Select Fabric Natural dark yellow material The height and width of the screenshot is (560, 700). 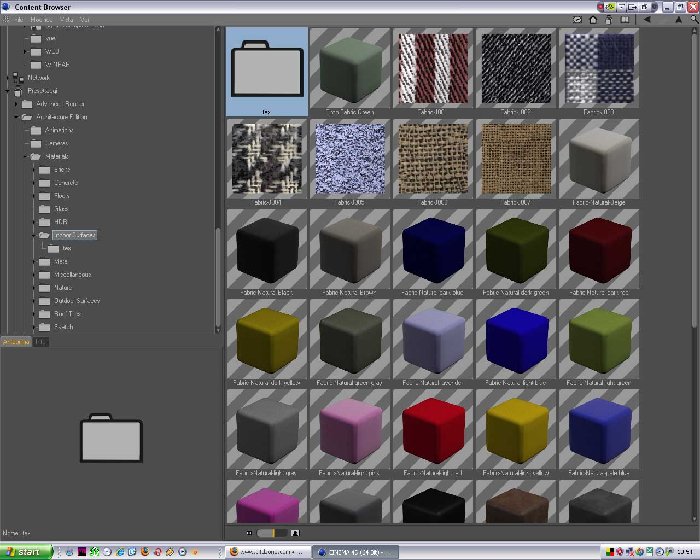point(267,343)
